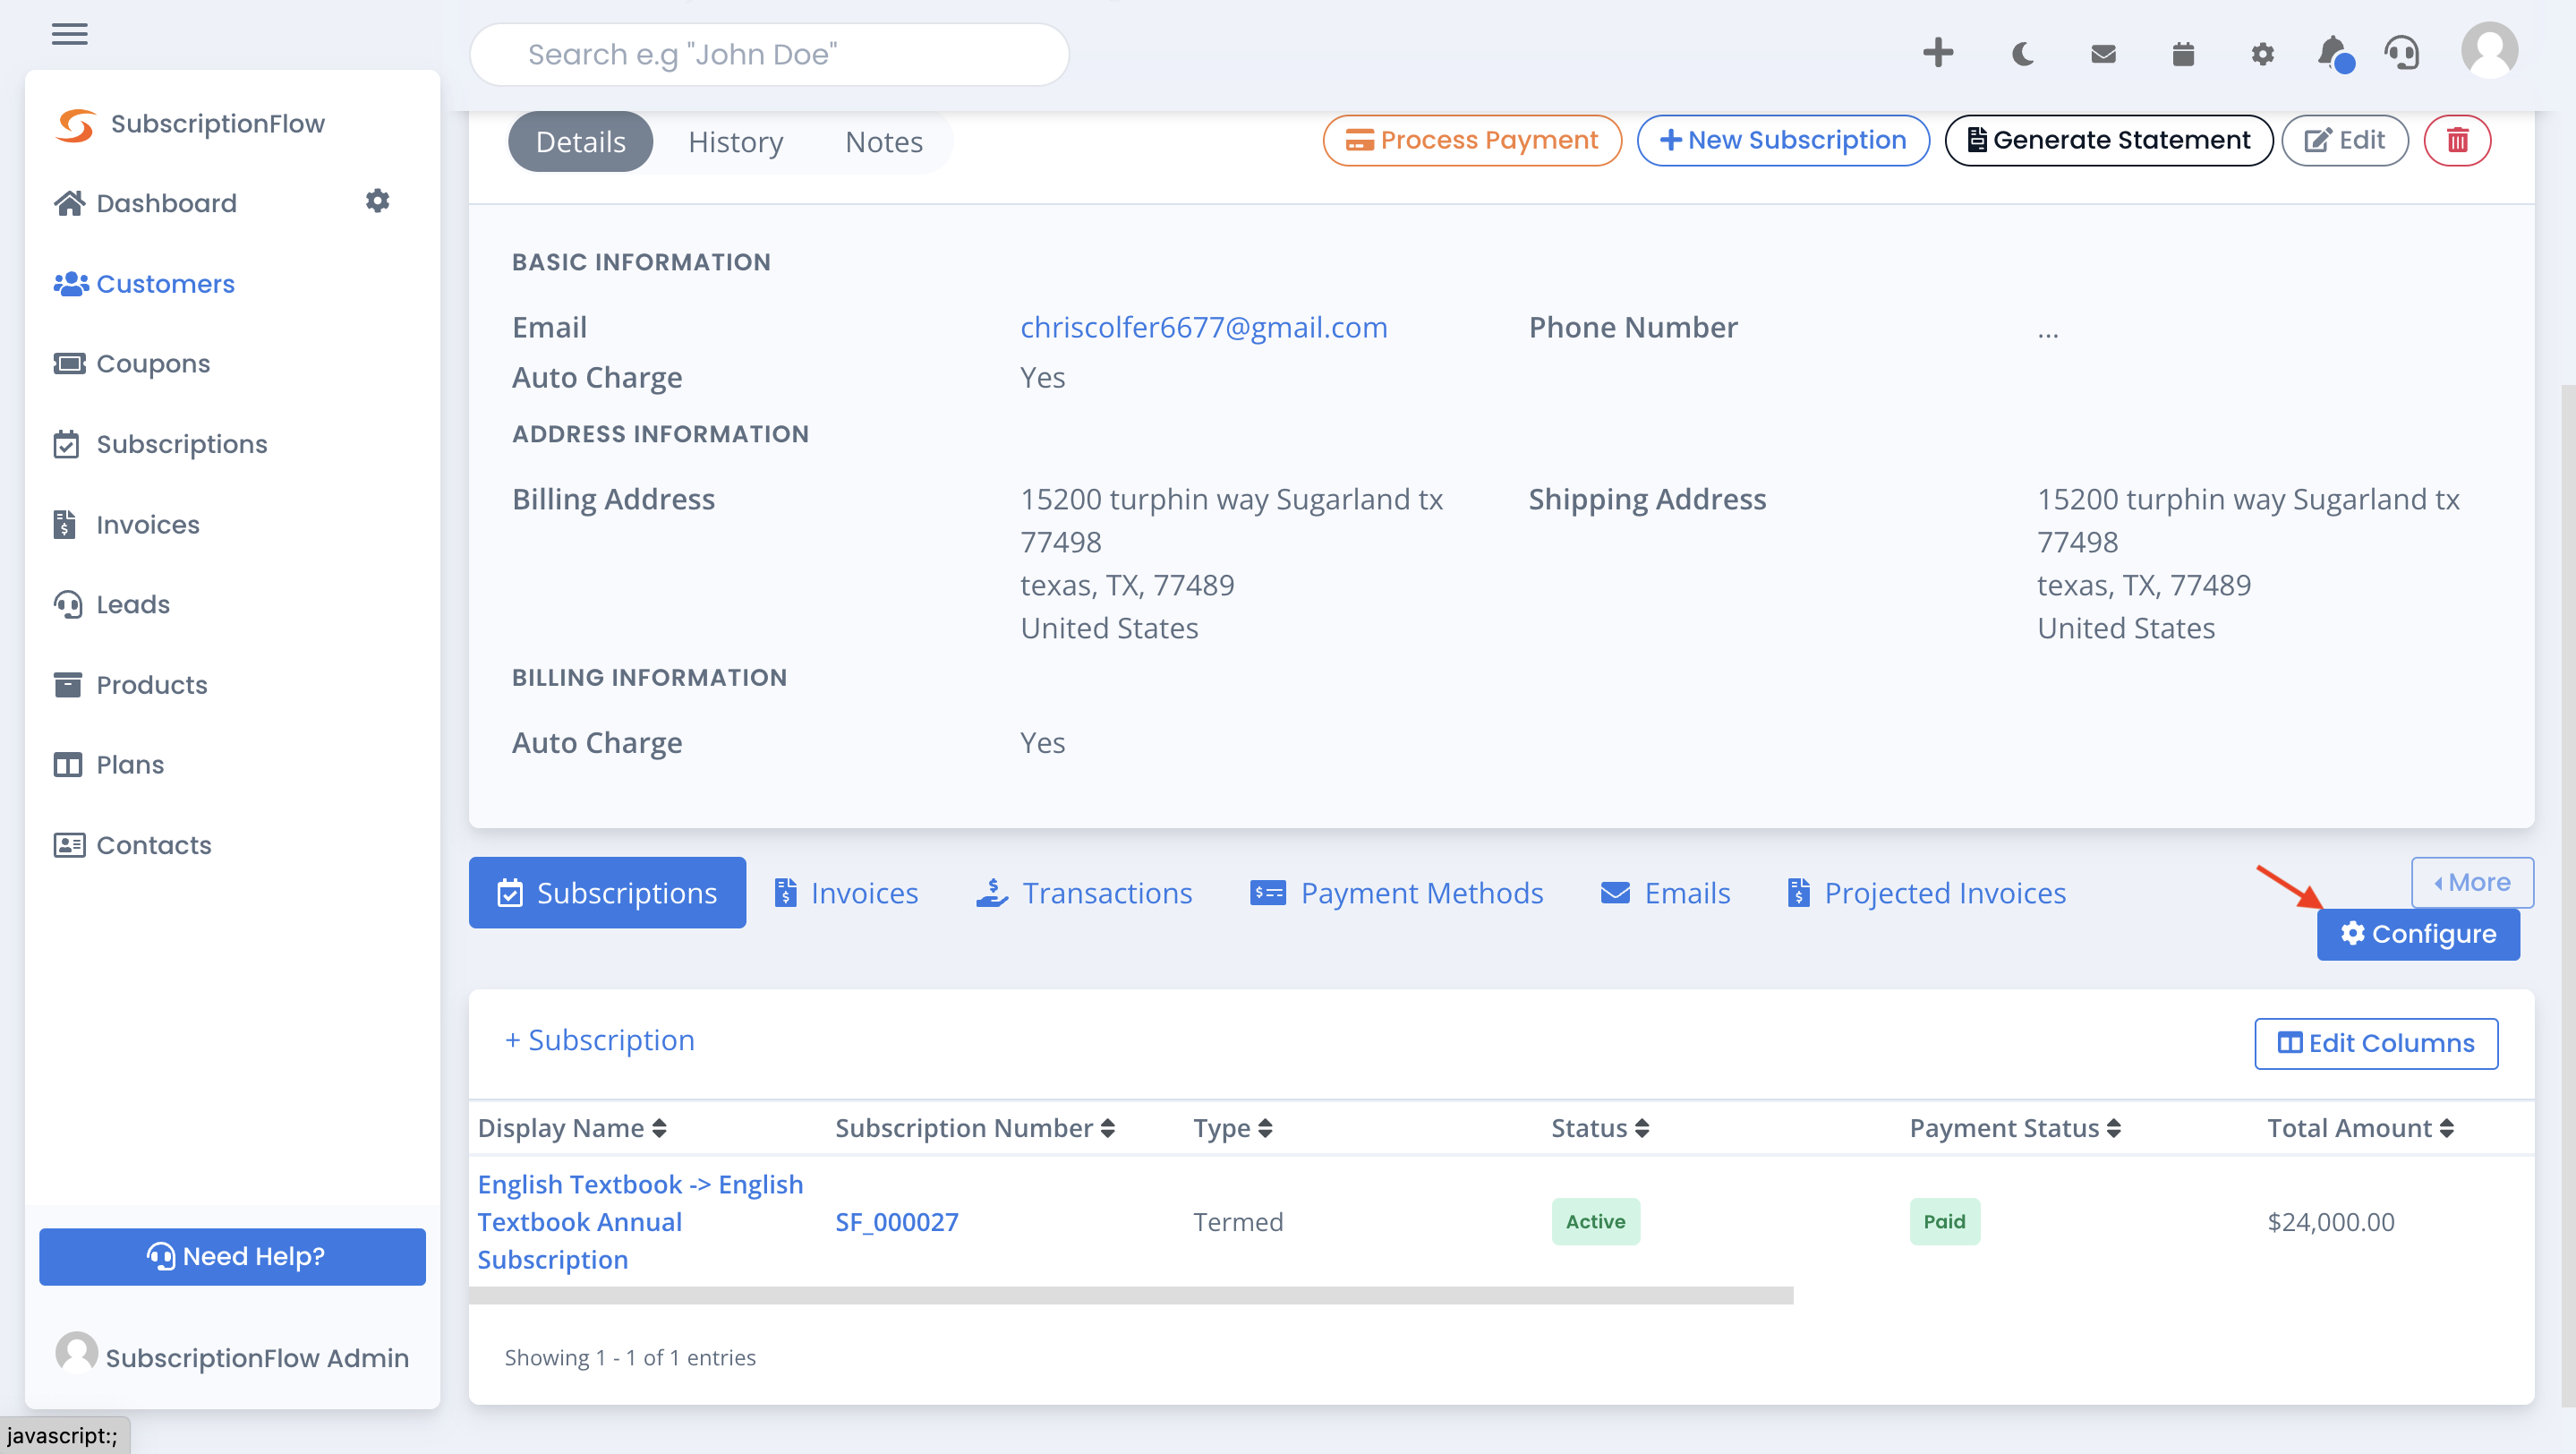Viewport: 2576px width, 1454px height.
Task: Click the Termed type cell
Action: pos(1237,1222)
